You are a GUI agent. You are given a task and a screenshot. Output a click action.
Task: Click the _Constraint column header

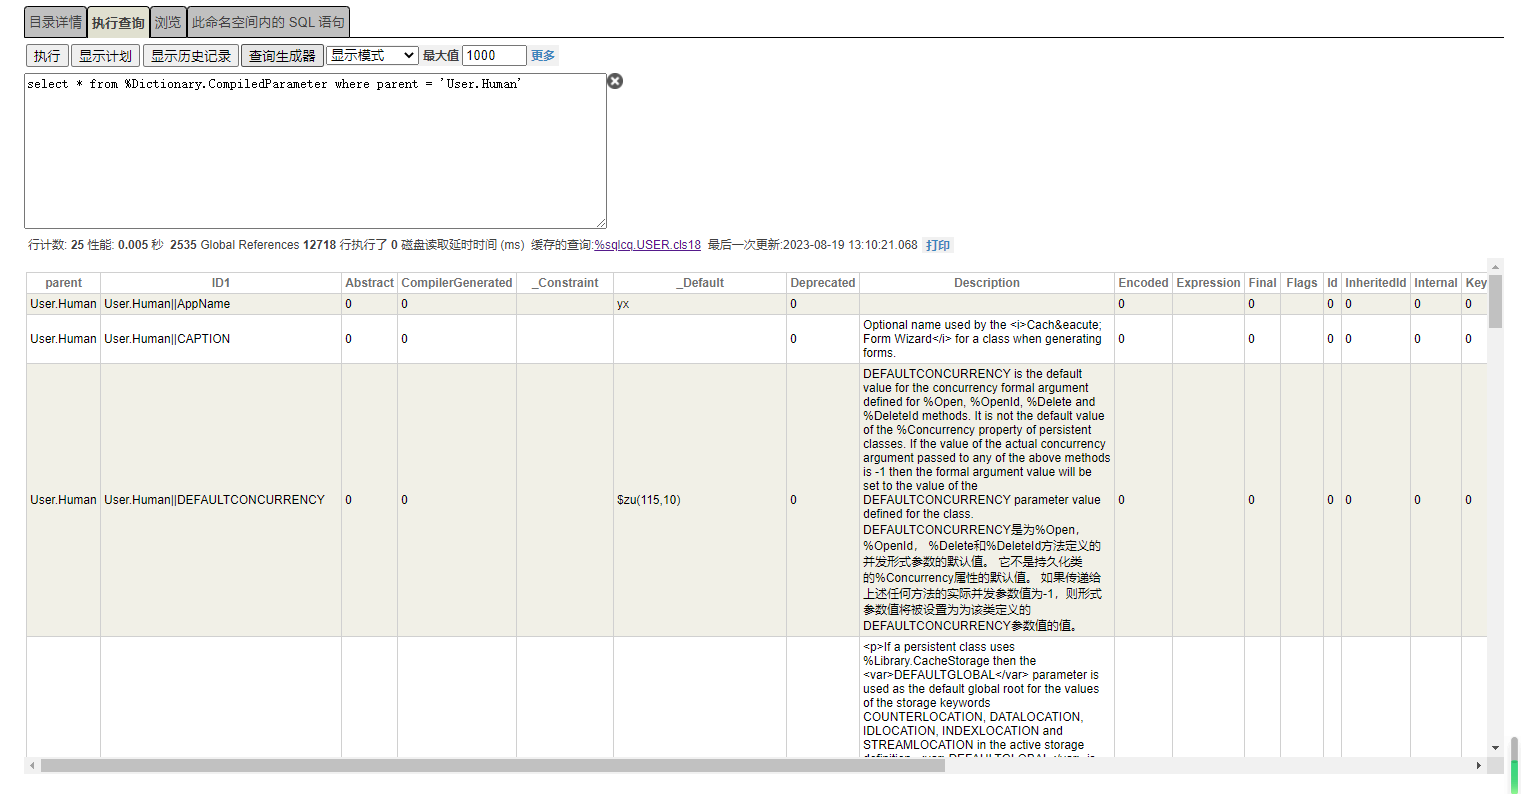coord(565,283)
